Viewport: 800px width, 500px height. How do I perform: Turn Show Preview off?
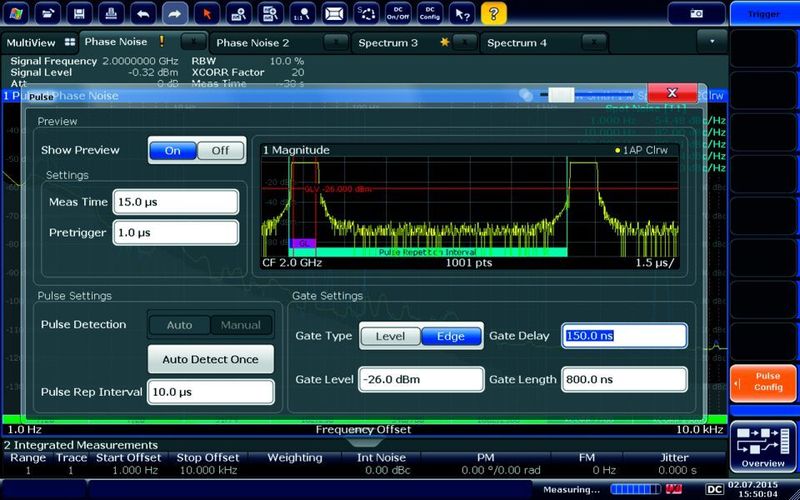(x=220, y=150)
